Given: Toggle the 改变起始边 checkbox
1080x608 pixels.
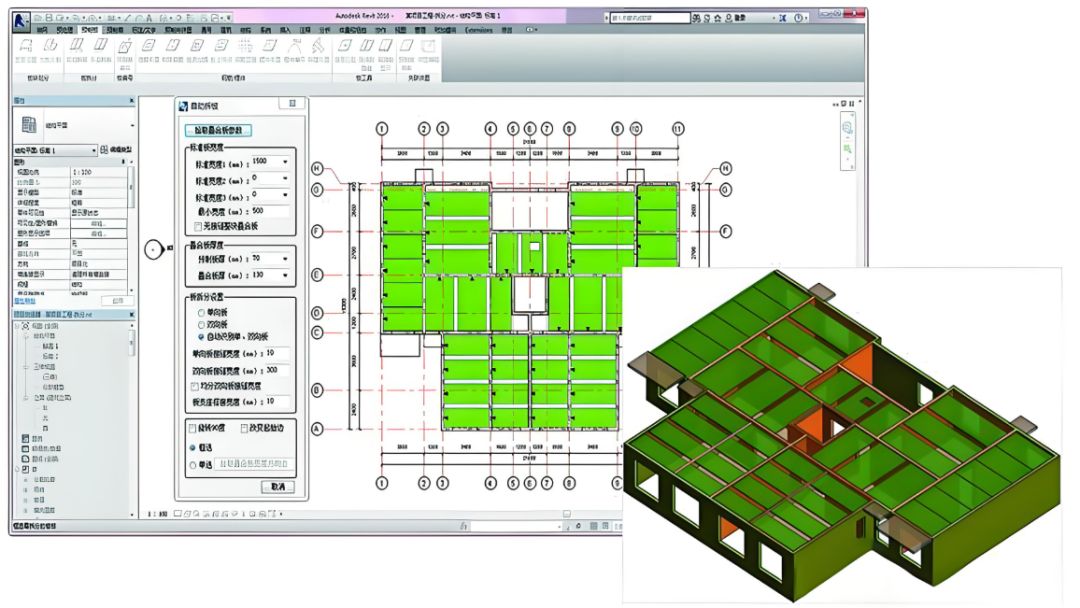Looking at the screenshot, I should [244, 428].
